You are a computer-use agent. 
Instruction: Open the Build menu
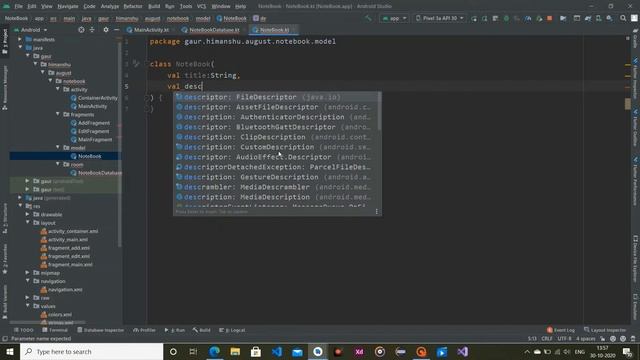(x=154, y=6)
